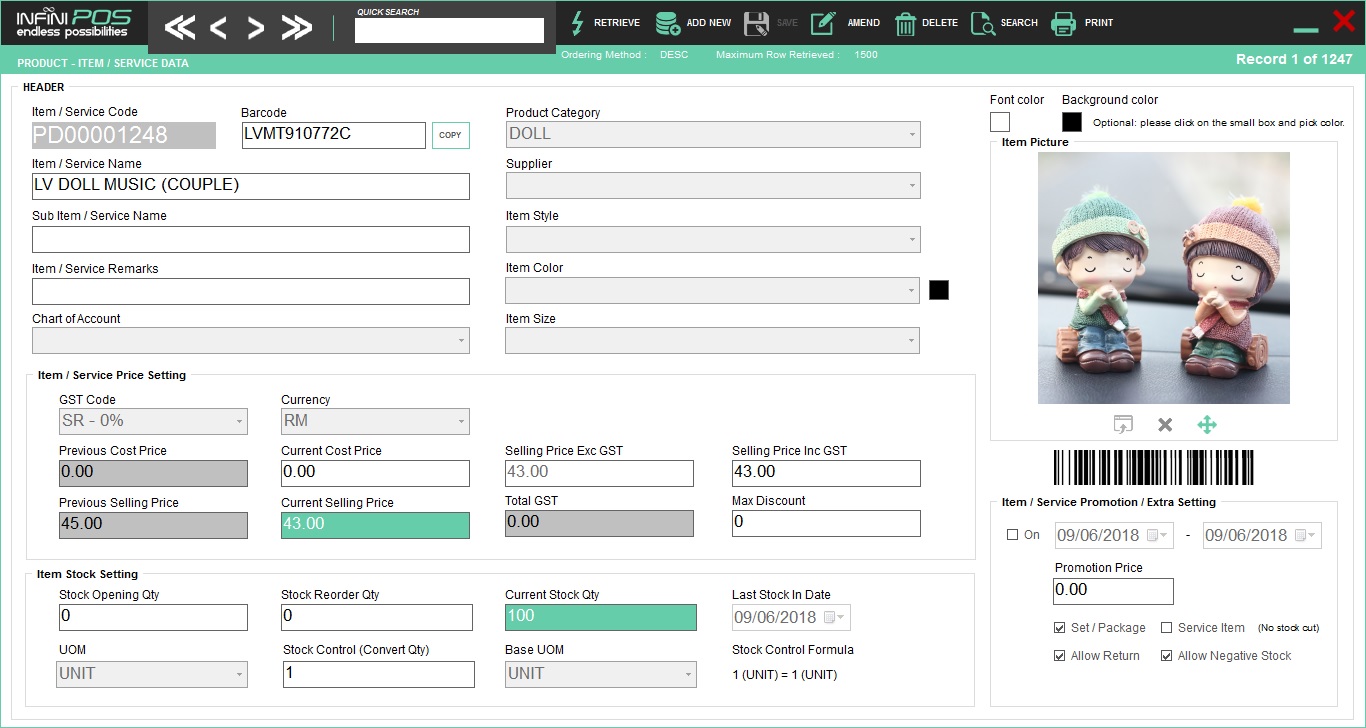The width and height of the screenshot is (1366, 728).
Task: Click the Add New label in toolbar
Action: [709, 23]
